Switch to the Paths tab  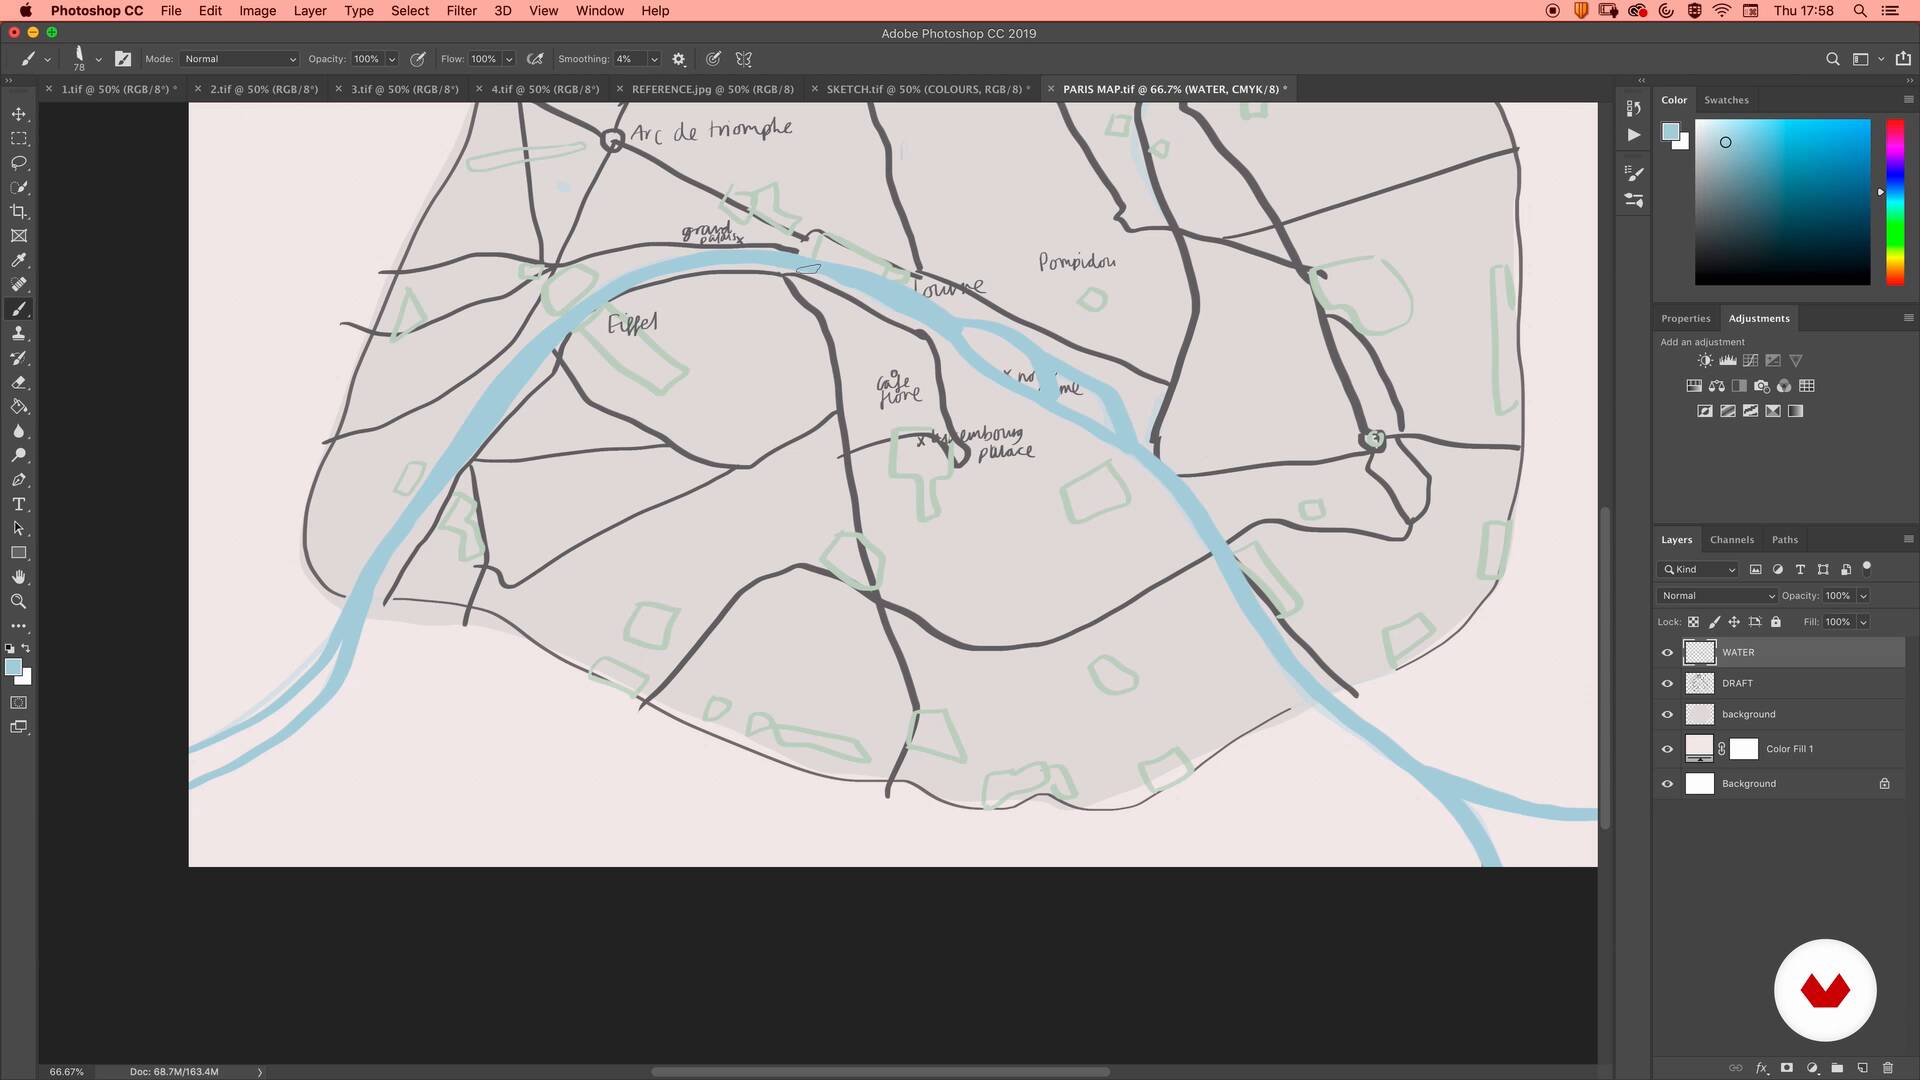1785,540
